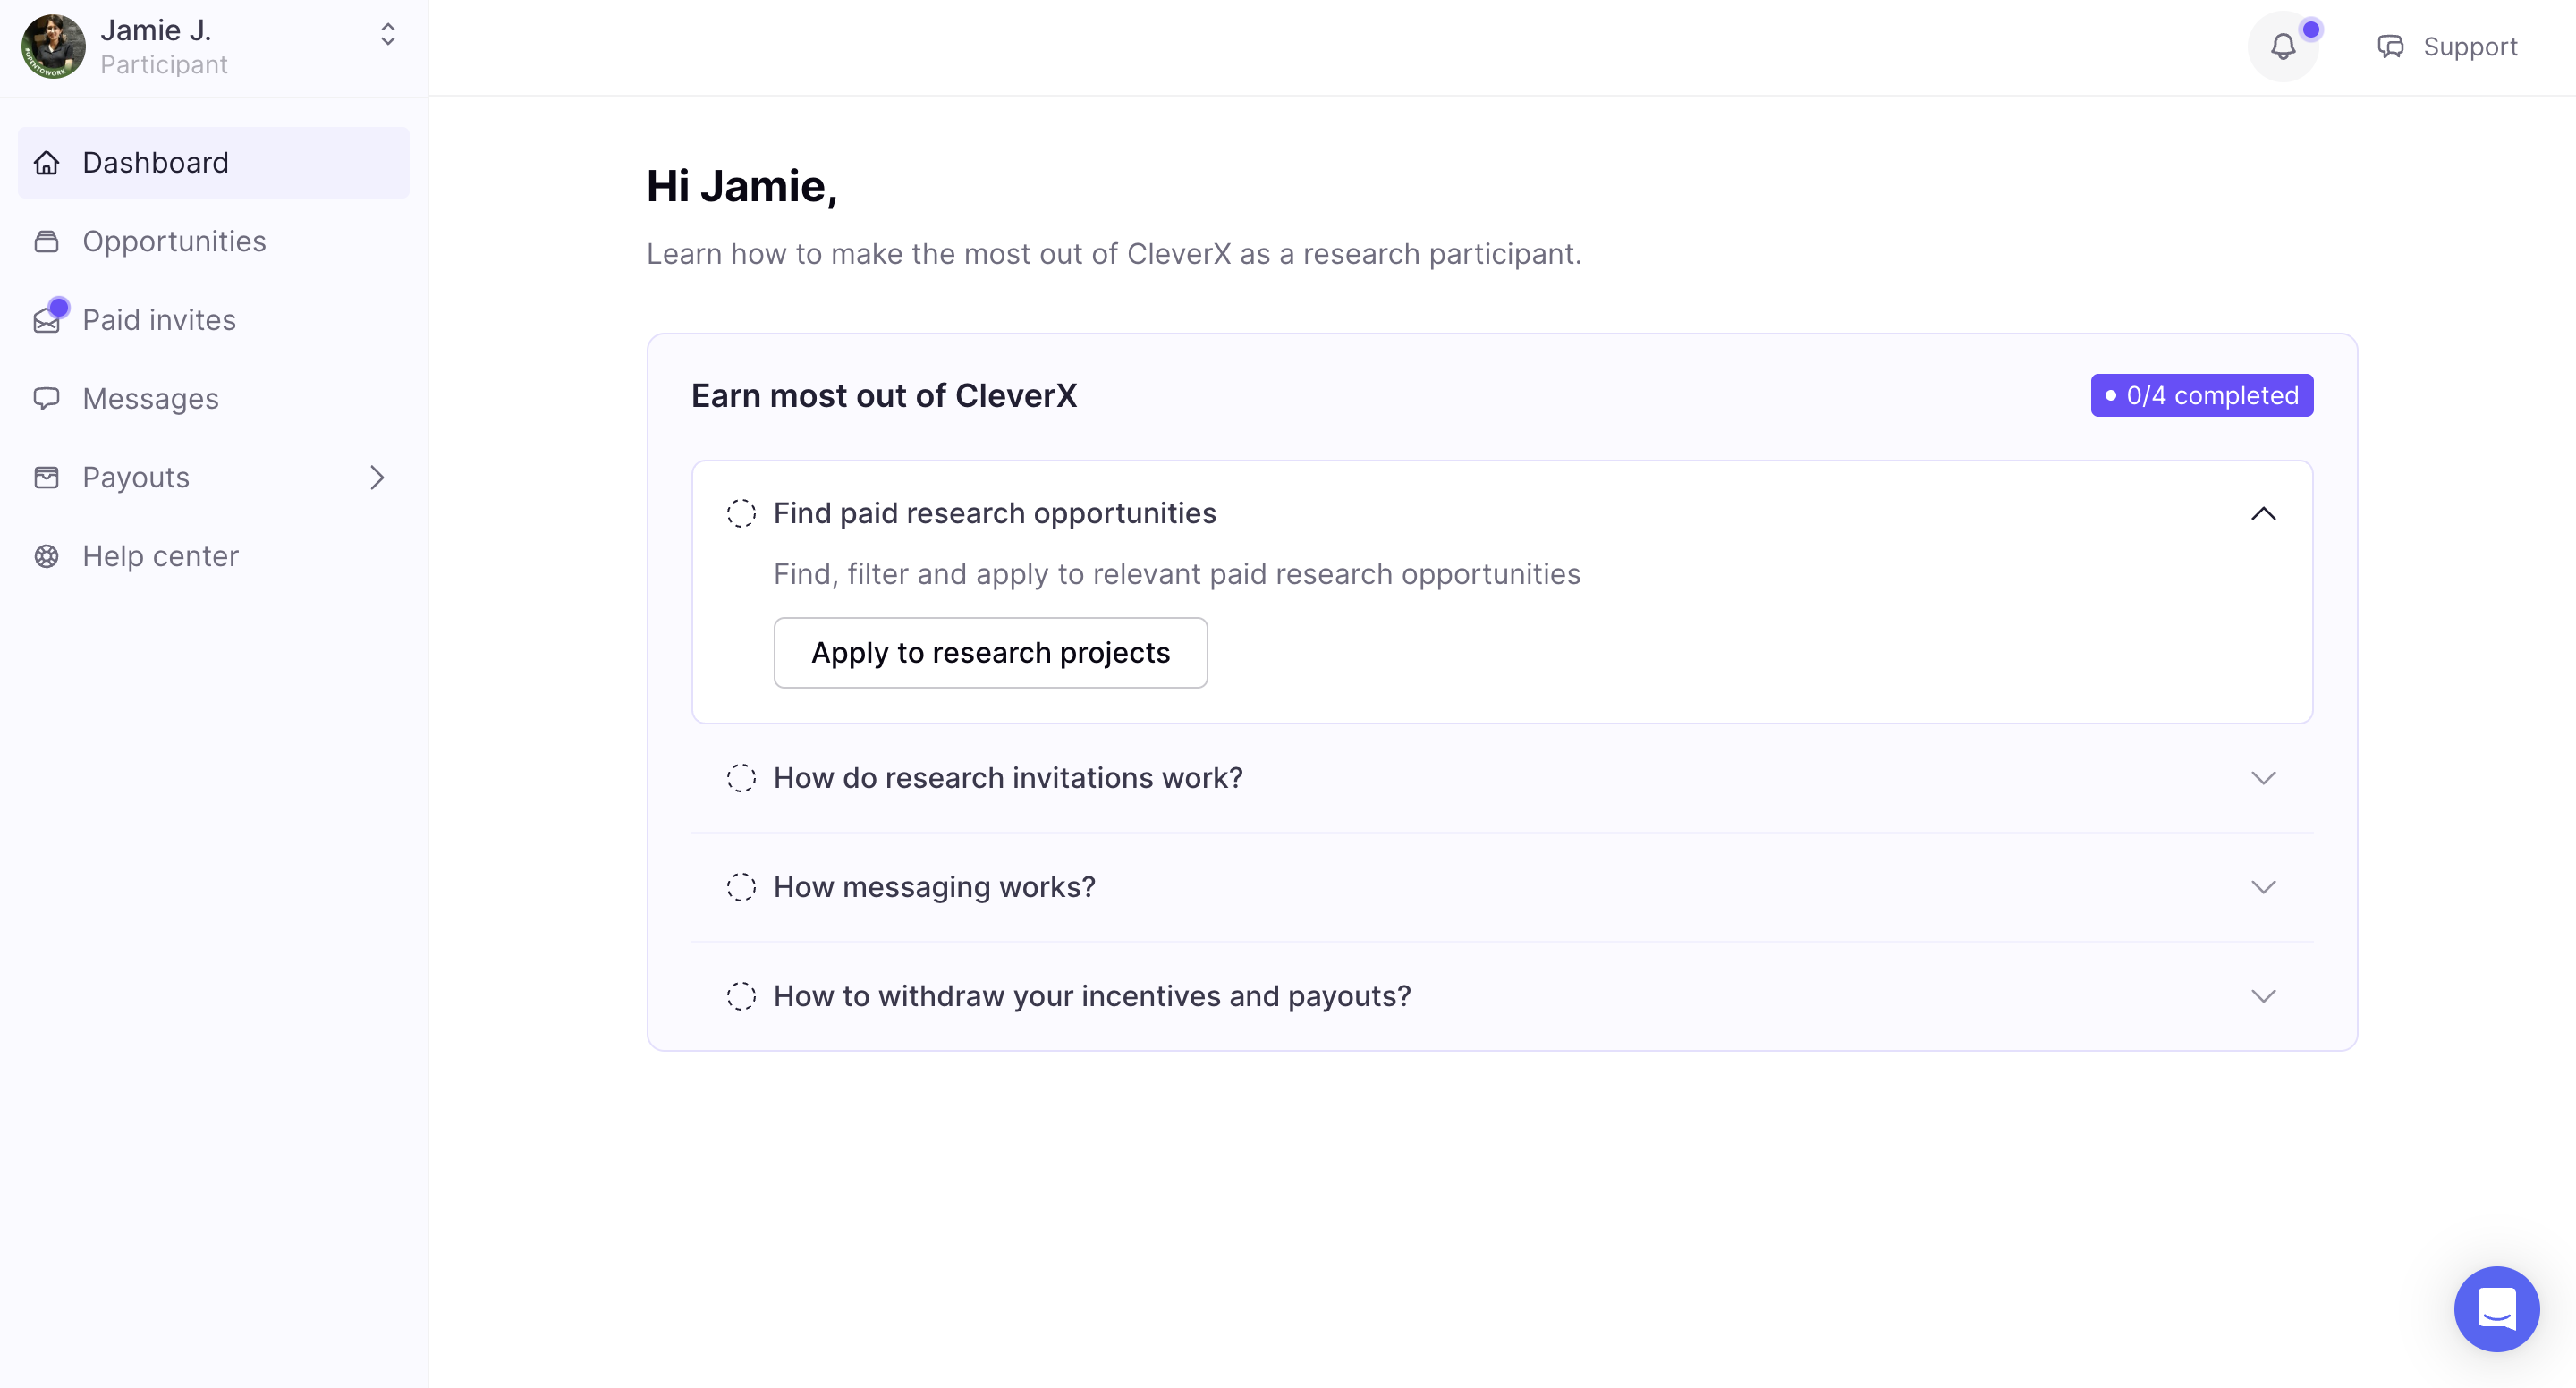Click the Help center lifebuoy icon
Screen dimensions: 2576x1388
coord(47,556)
